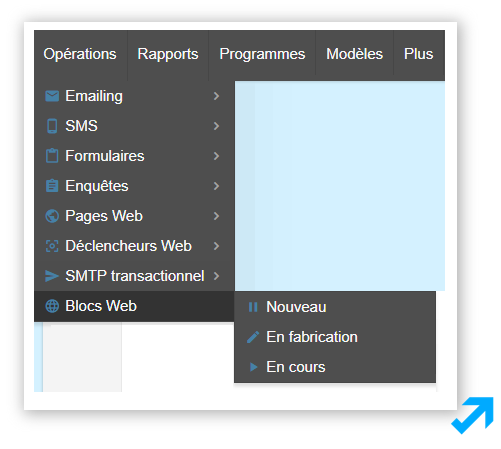Image resolution: width=501 pixels, height=449 pixels.
Task: Select the Formulaires clipboard icon
Action: [x=52, y=156]
